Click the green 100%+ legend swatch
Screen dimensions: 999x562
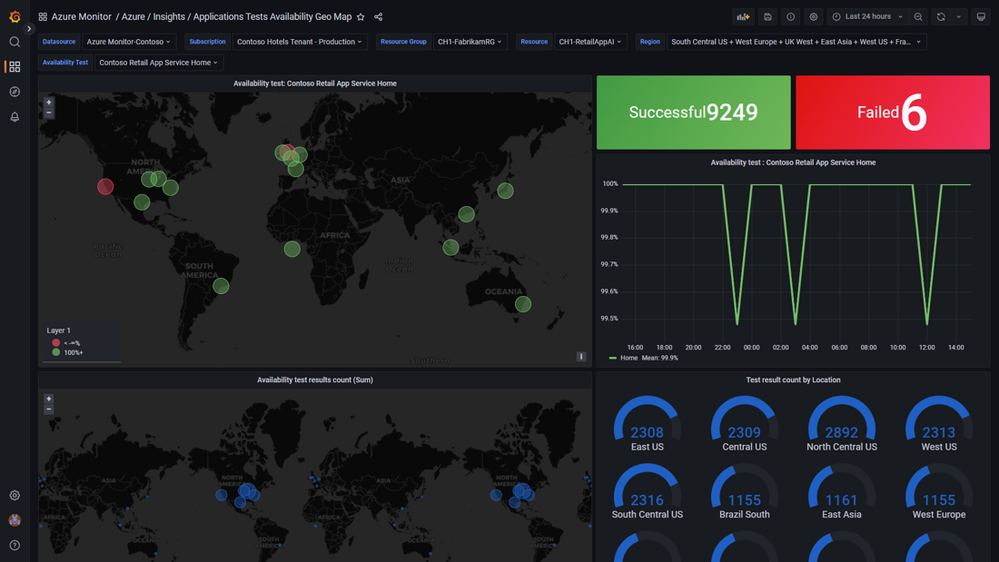[56, 352]
